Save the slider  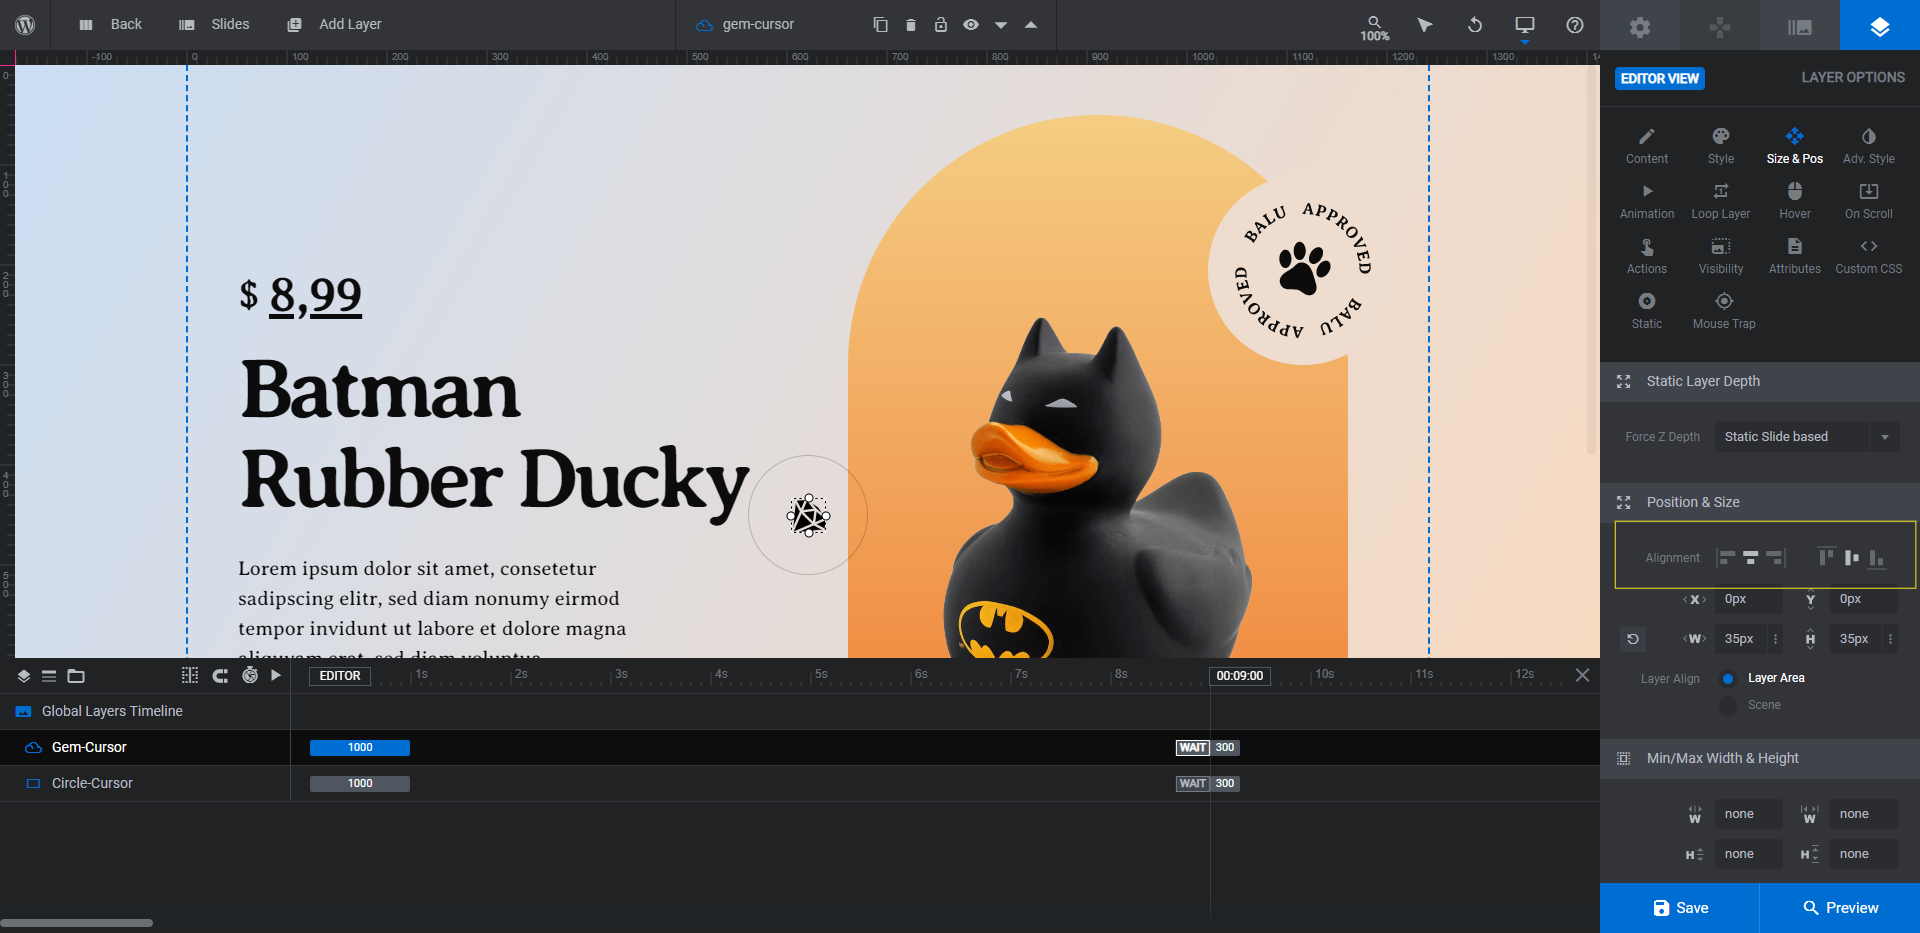[1680, 908]
